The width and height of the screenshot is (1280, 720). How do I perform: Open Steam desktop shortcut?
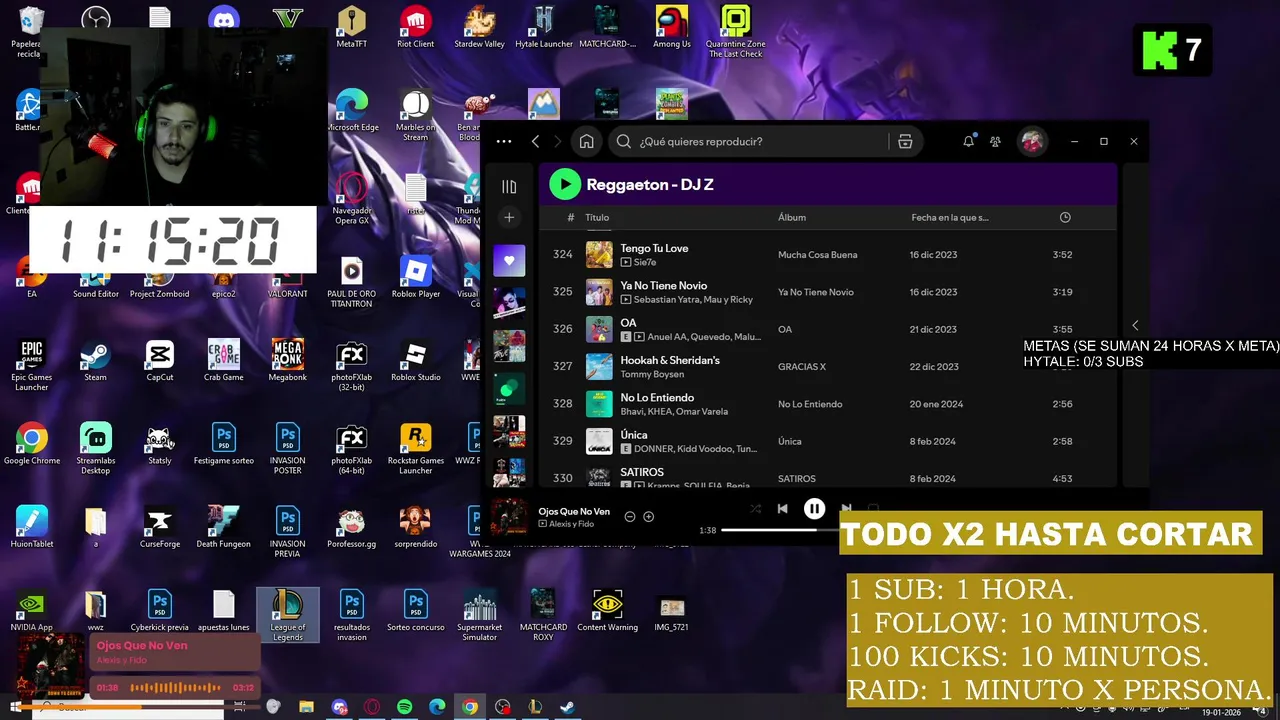coord(95,361)
